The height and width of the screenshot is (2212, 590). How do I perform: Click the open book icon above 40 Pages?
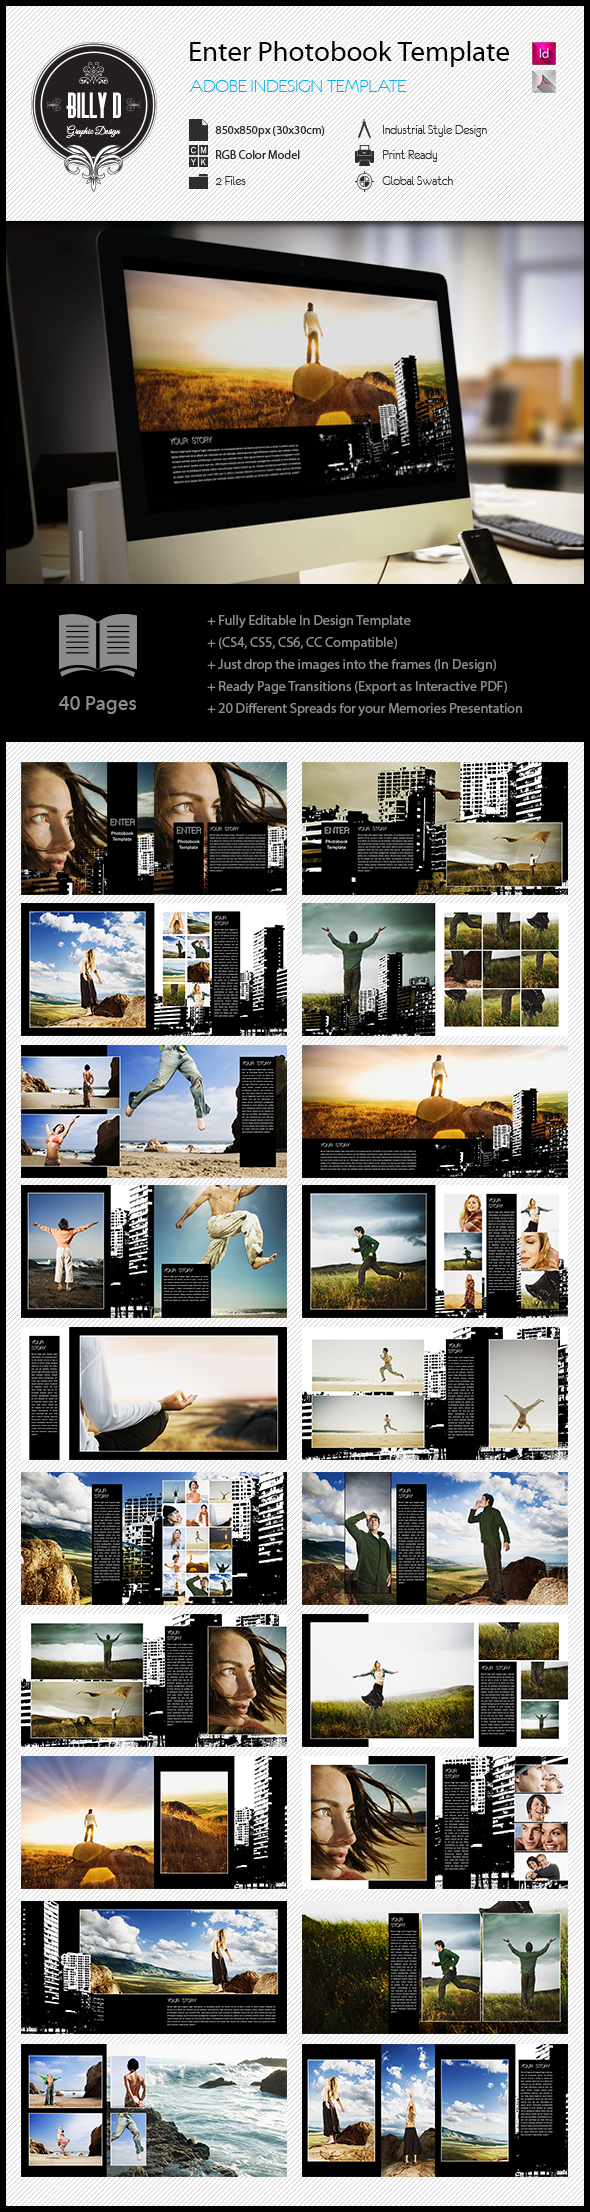pyautogui.click(x=97, y=646)
